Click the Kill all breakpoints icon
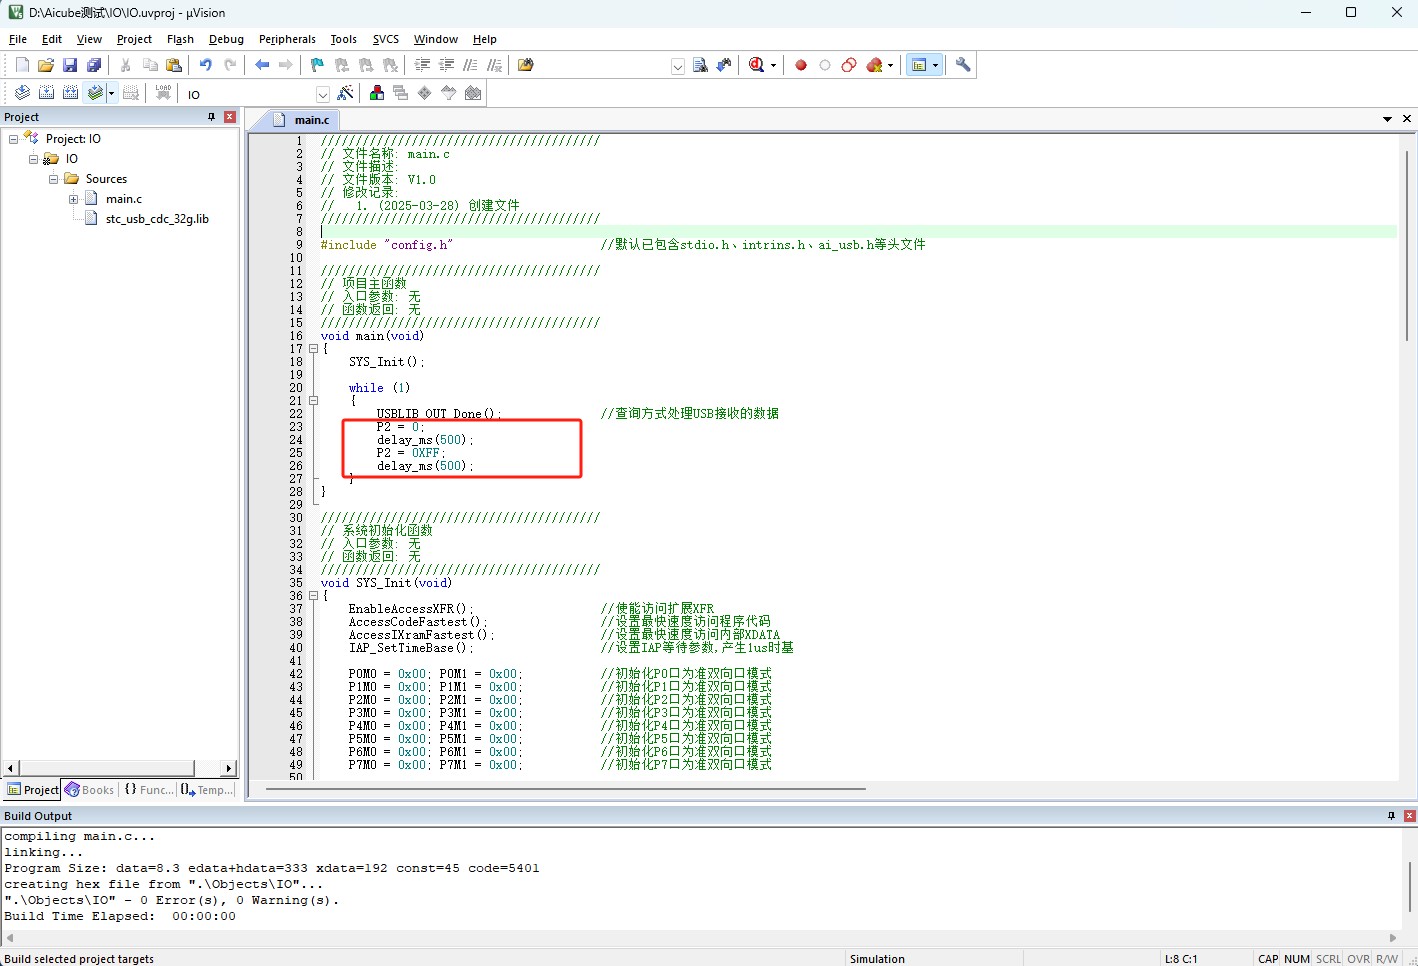This screenshot has height=966, width=1418. coord(875,65)
